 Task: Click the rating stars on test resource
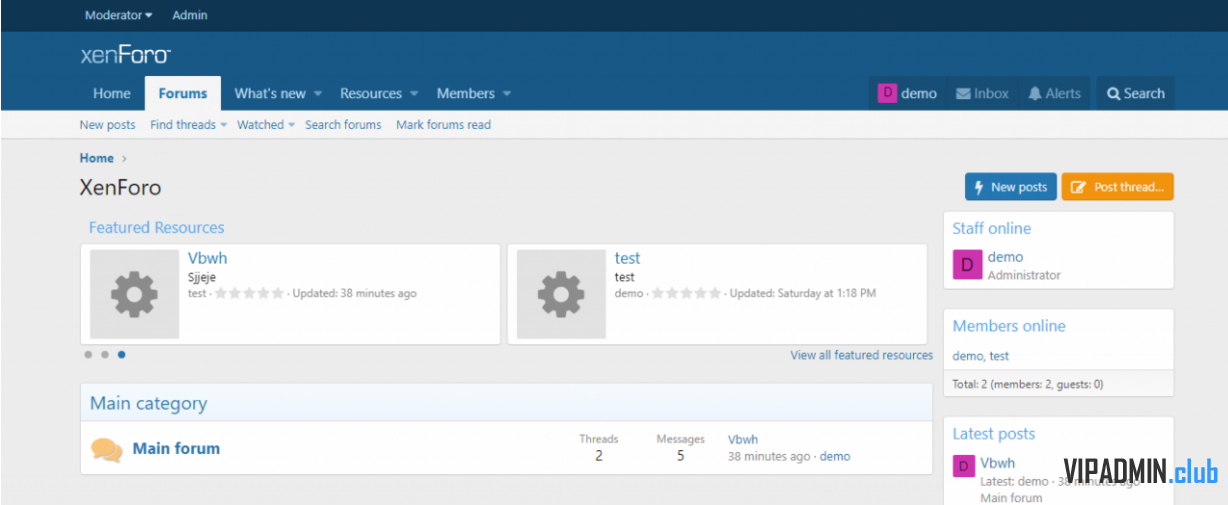686,294
